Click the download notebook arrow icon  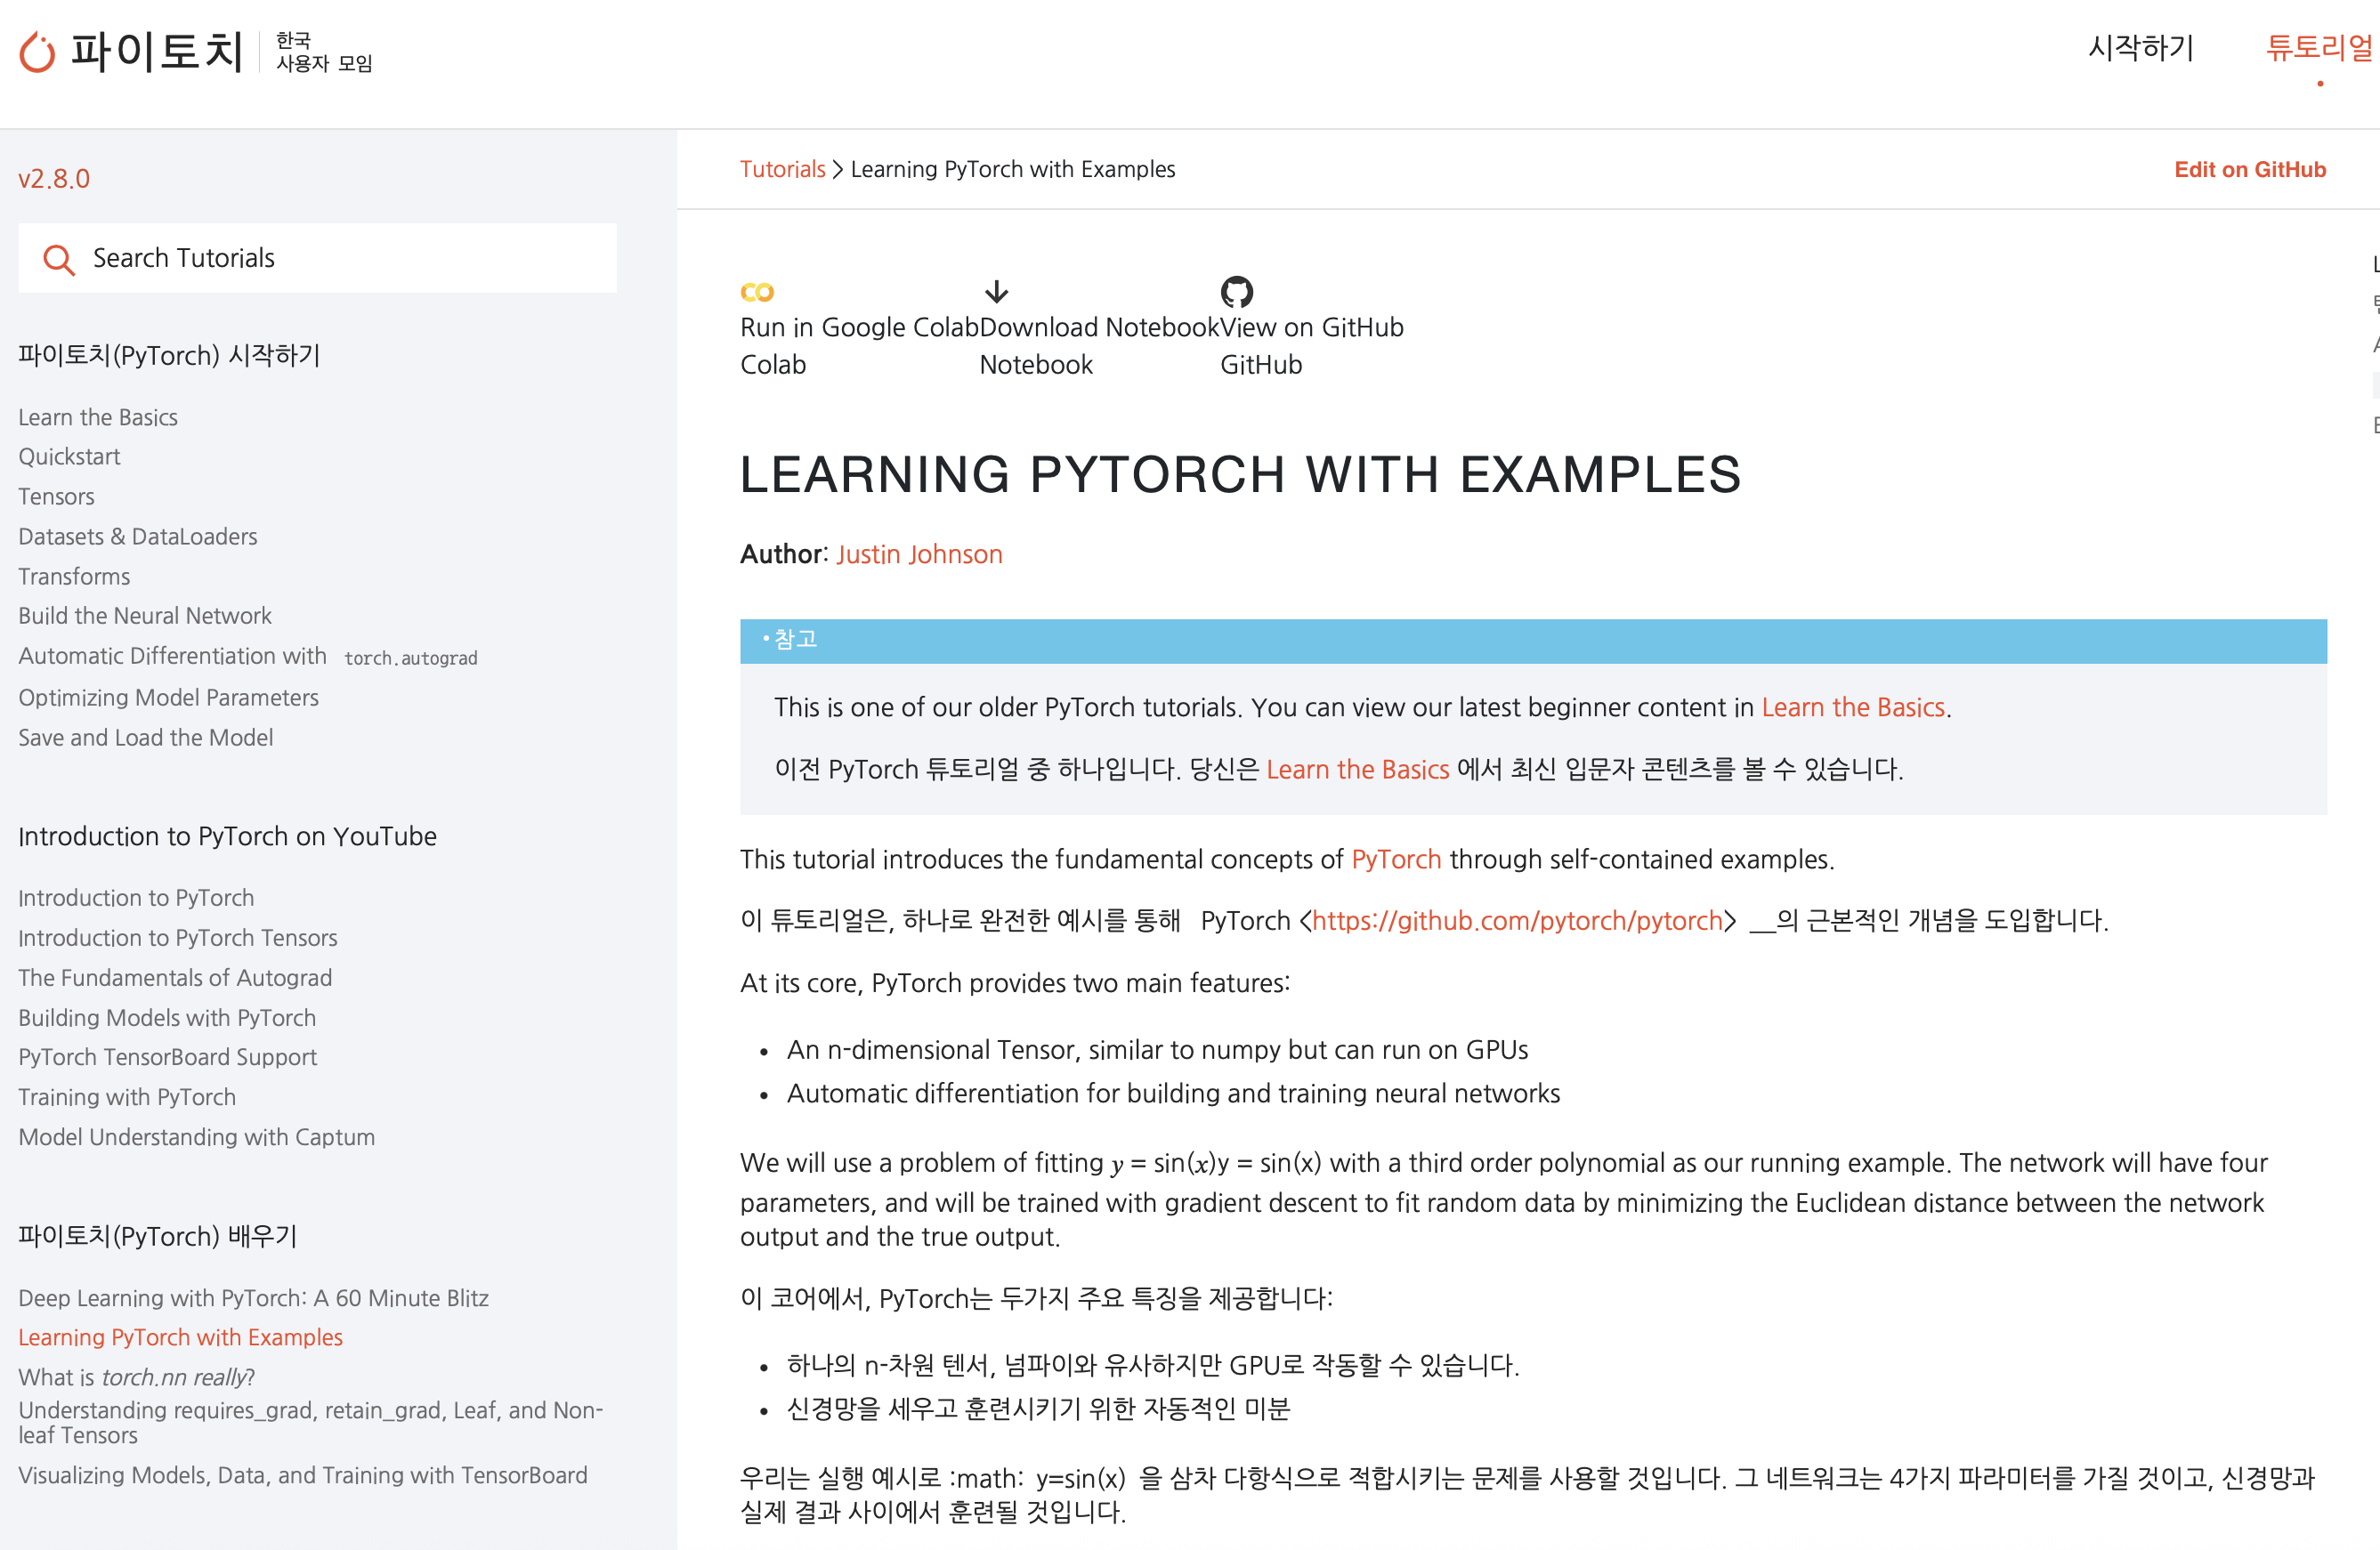click(x=996, y=291)
